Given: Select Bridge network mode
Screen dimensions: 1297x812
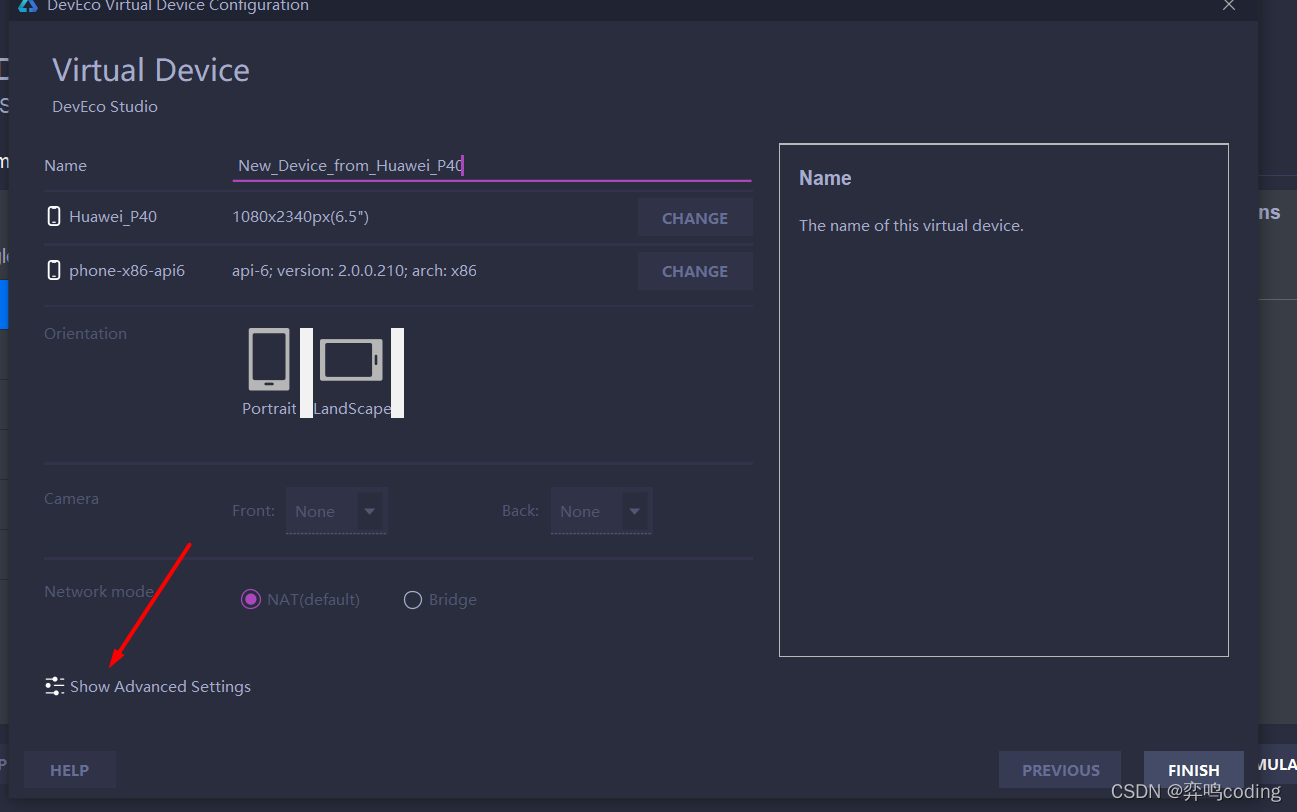Looking at the screenshot, I should tap(412, 600).
